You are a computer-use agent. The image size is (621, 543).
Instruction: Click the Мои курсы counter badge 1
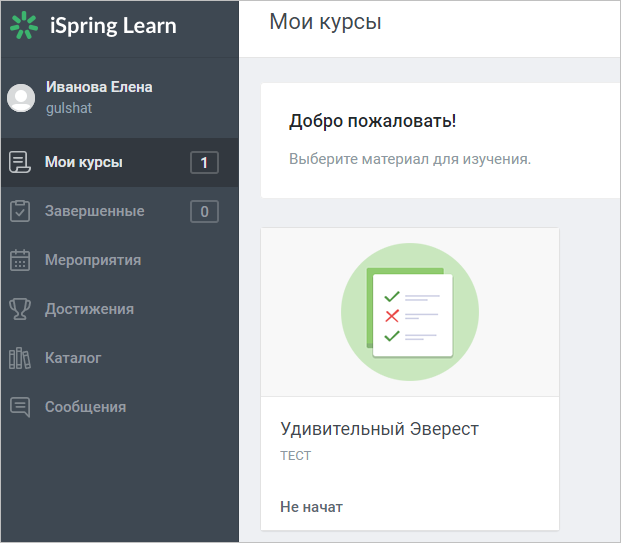click(x=204, y=162)
